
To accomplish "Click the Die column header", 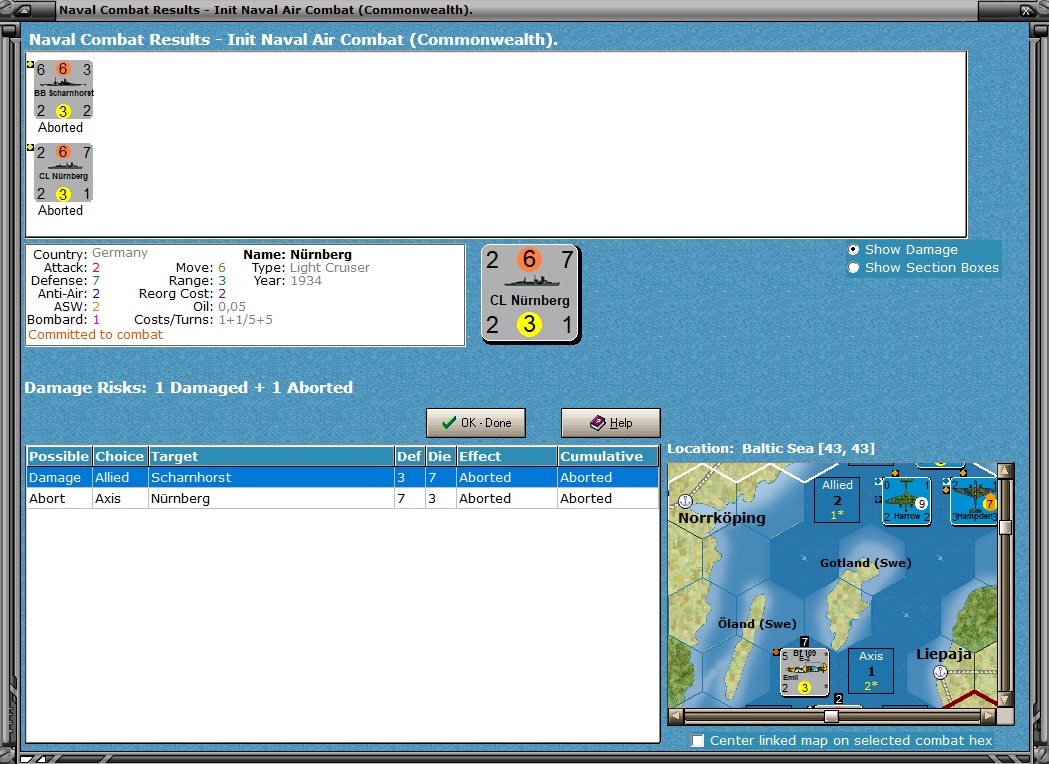I will coord(440,456).
